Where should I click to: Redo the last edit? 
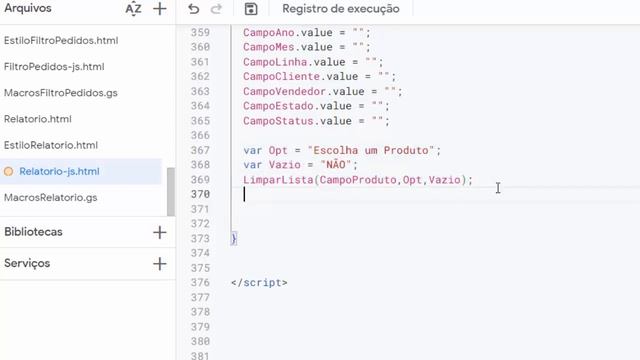(x=216, y=9)
